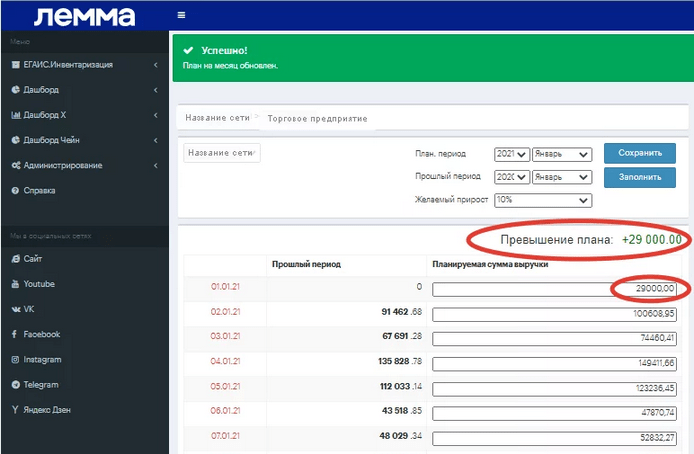Click the Яндекс Дзен icon

[15, 410]
